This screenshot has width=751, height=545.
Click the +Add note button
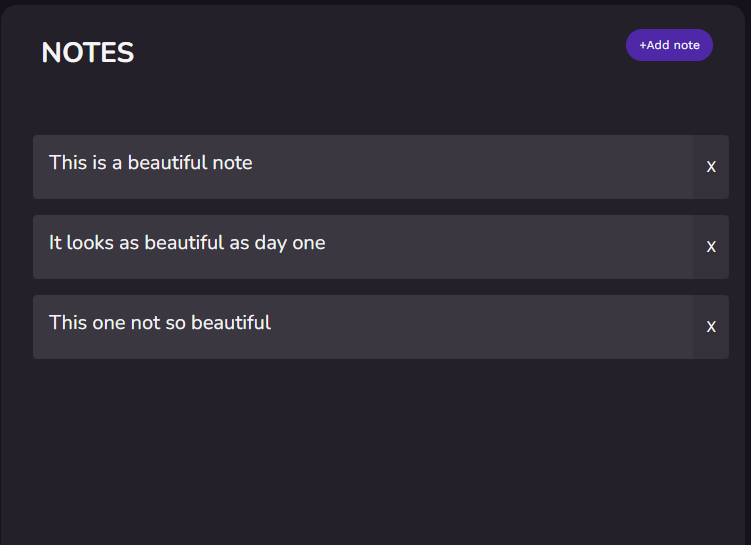(x=669, y=45)
